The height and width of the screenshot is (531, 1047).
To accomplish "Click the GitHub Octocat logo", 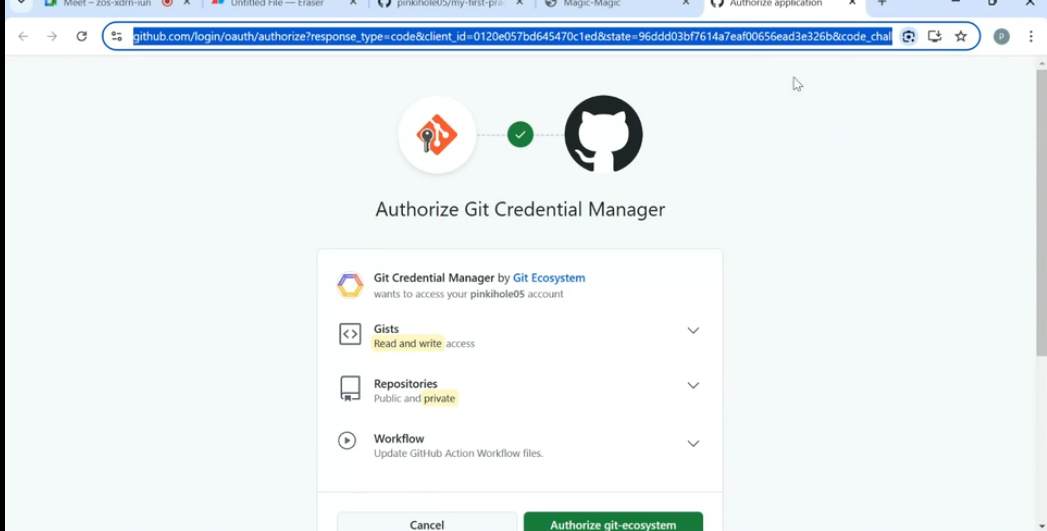I will pyautogui.click(x=603, y=135).
